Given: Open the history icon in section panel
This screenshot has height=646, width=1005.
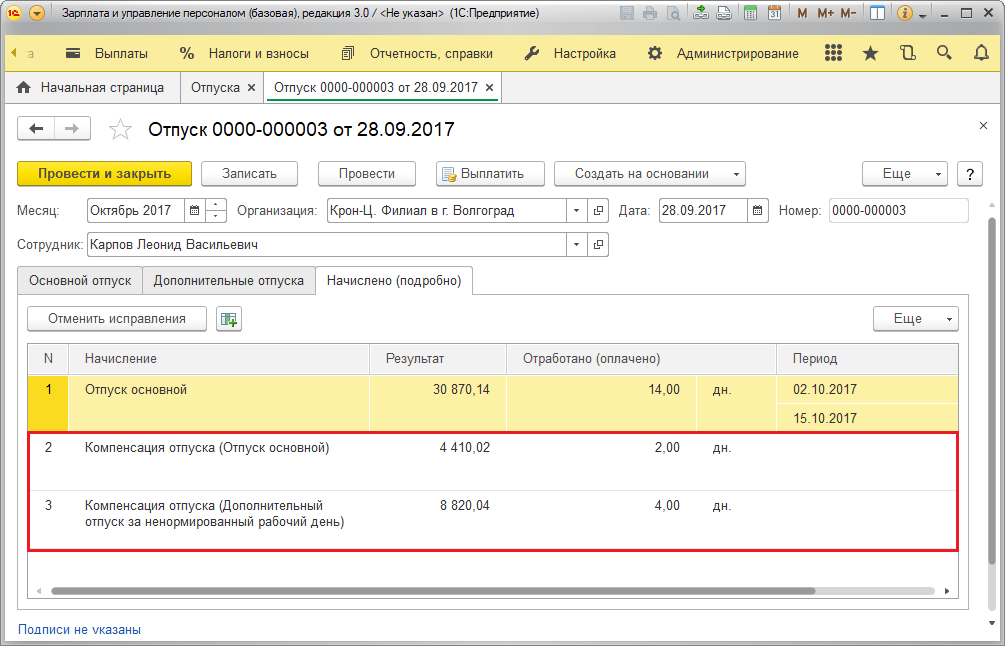Looking at the screenshot, I should click(x=908, y=53).
